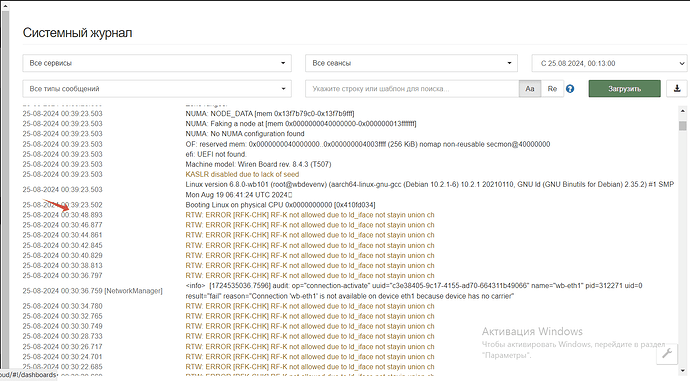Download the log with the download icon
The height and width of the screenshot is (381, 690).
(677, 89)
